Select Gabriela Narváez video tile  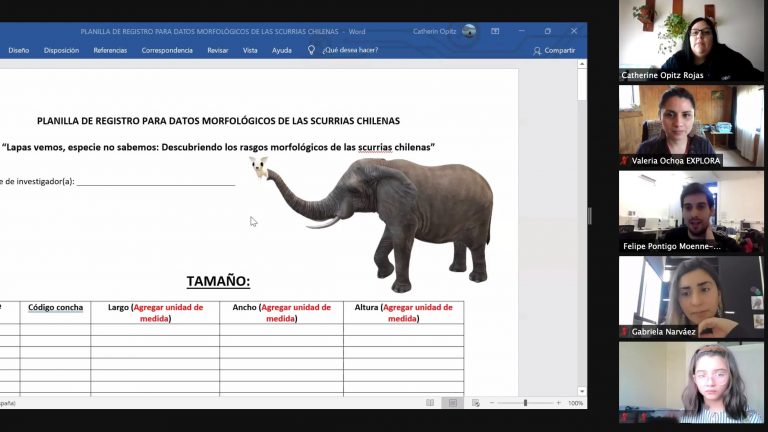click(x=691, y=297)
